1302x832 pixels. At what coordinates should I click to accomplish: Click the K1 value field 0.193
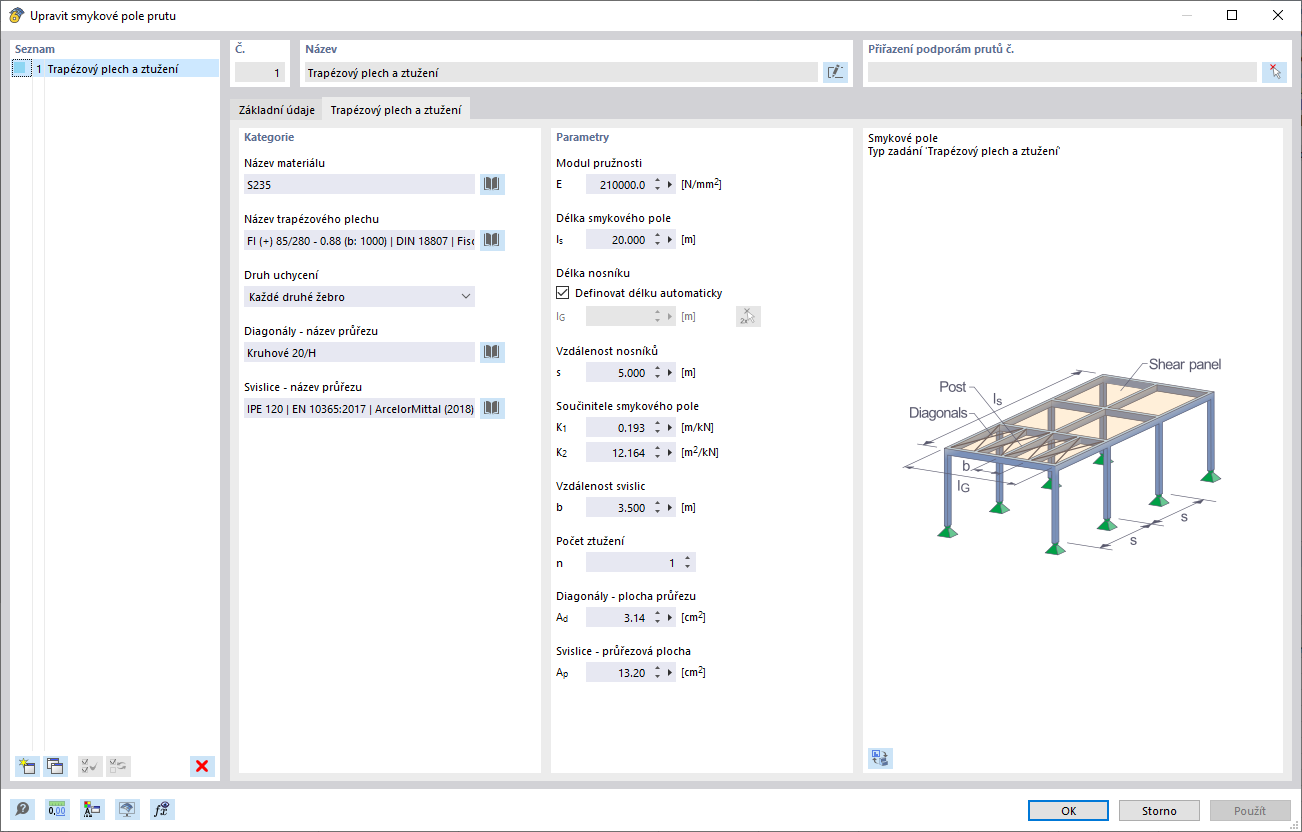point(618,427)
